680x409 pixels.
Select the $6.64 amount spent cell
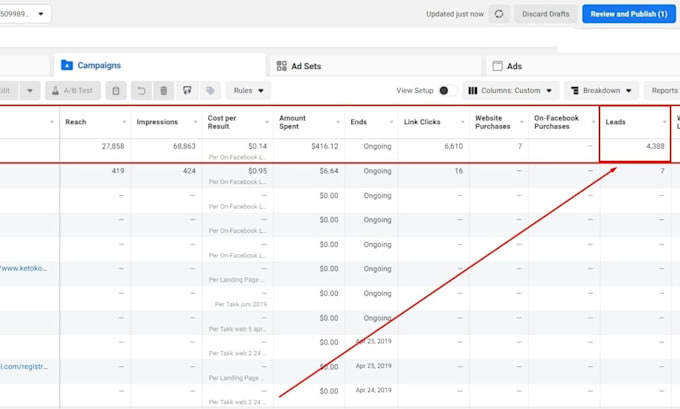[x=329, y=171]
